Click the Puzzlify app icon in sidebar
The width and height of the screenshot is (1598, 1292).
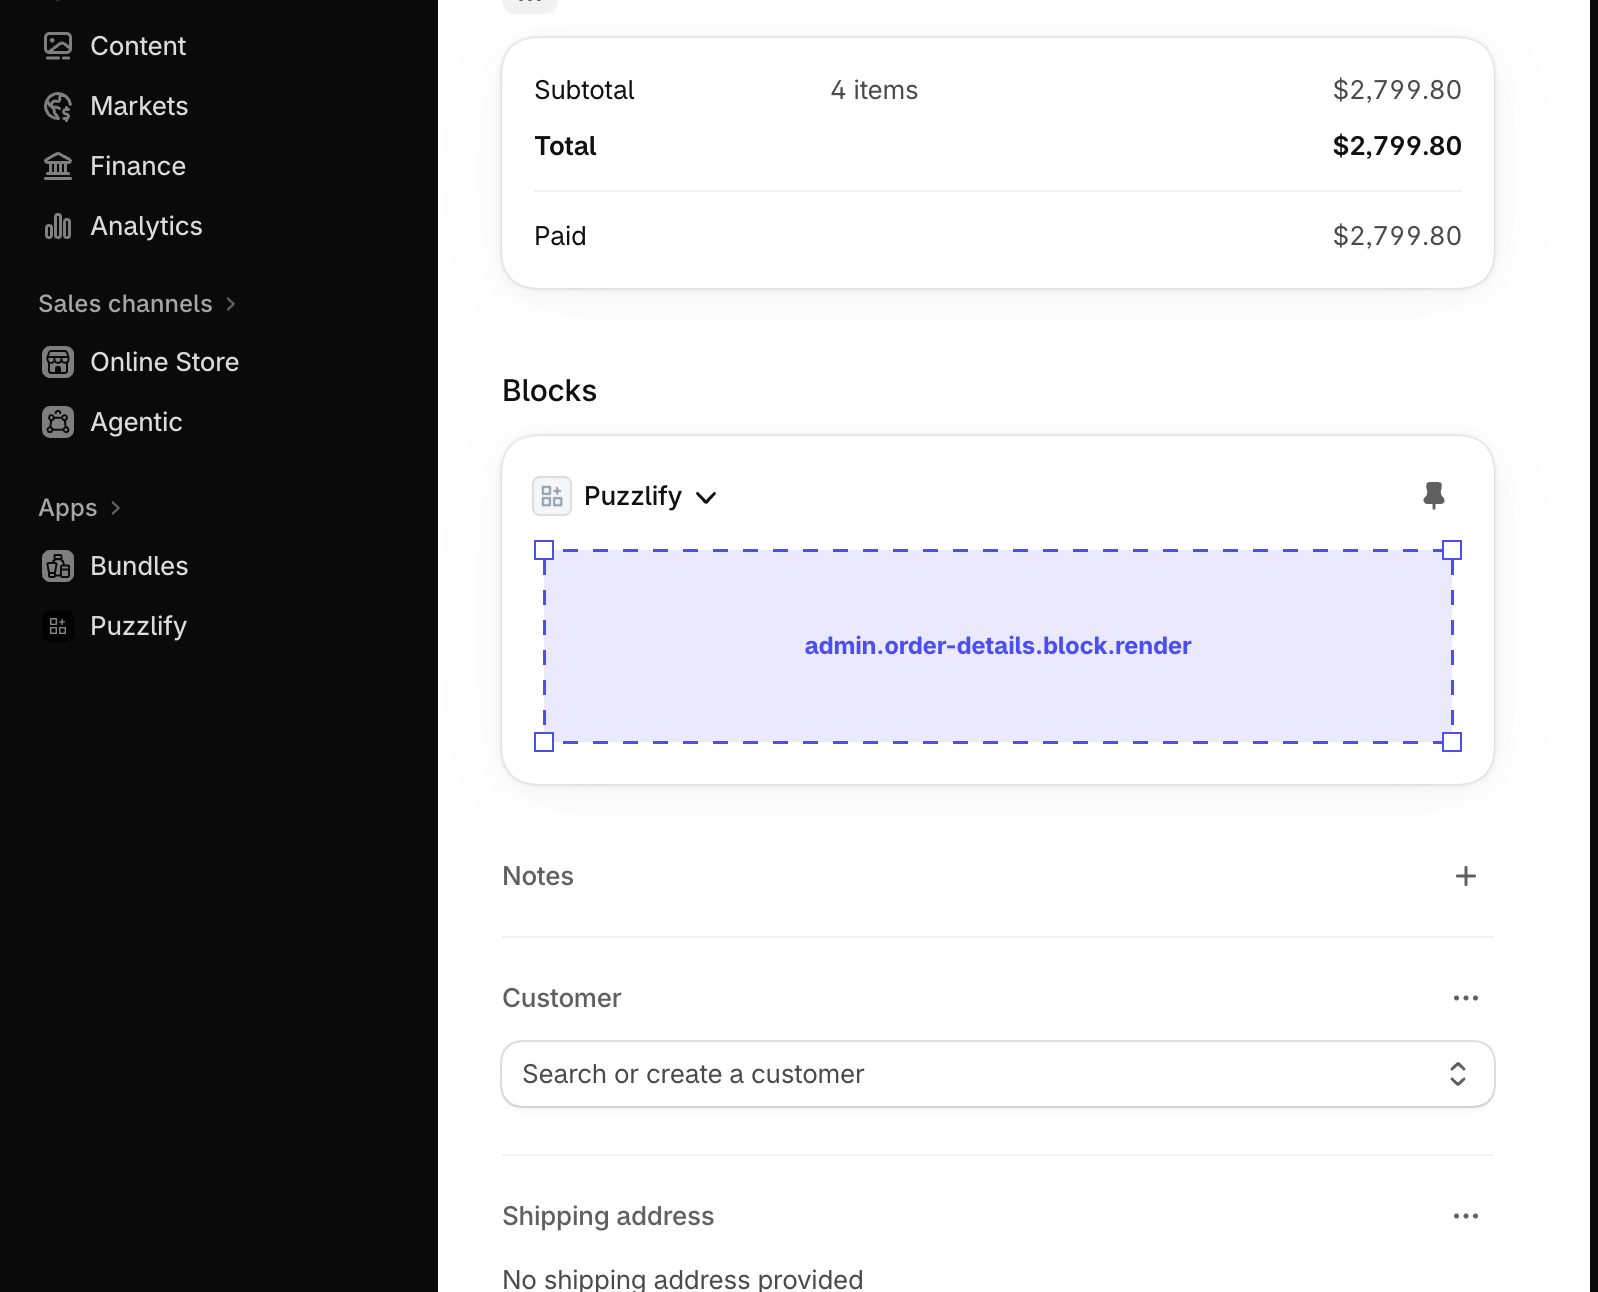pos(58,626)
